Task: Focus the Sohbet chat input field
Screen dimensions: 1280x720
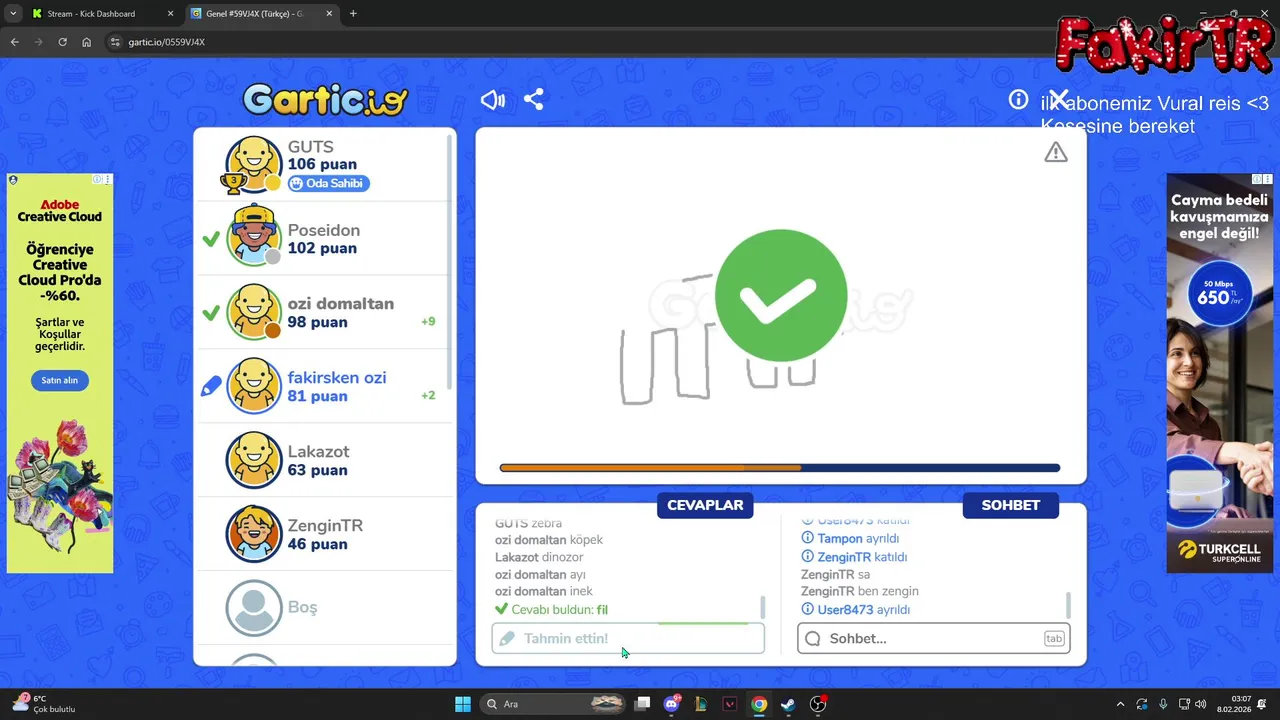Action: point(934,638)
